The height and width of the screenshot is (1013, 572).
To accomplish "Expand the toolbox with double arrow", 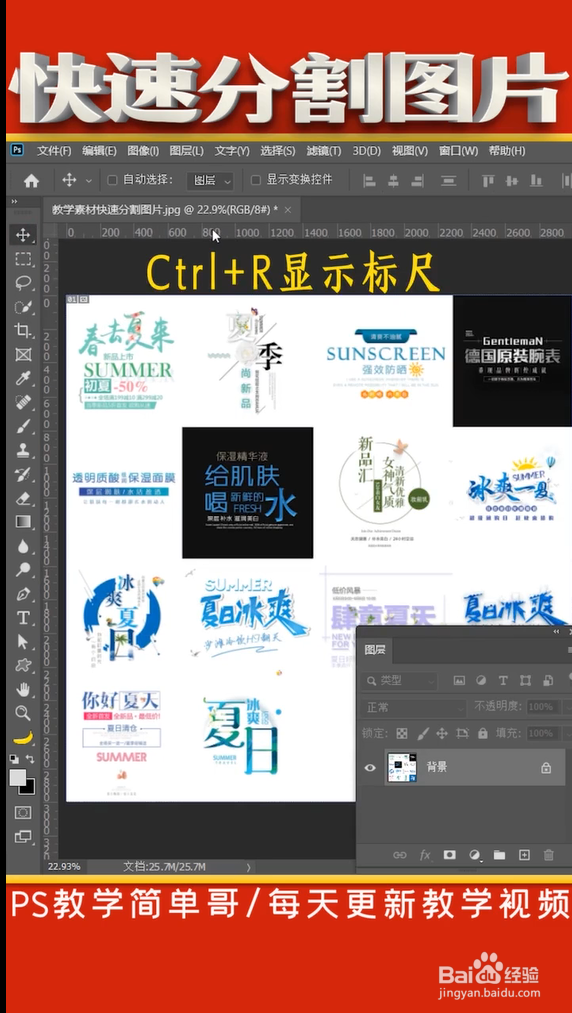I will coord(14,202).
